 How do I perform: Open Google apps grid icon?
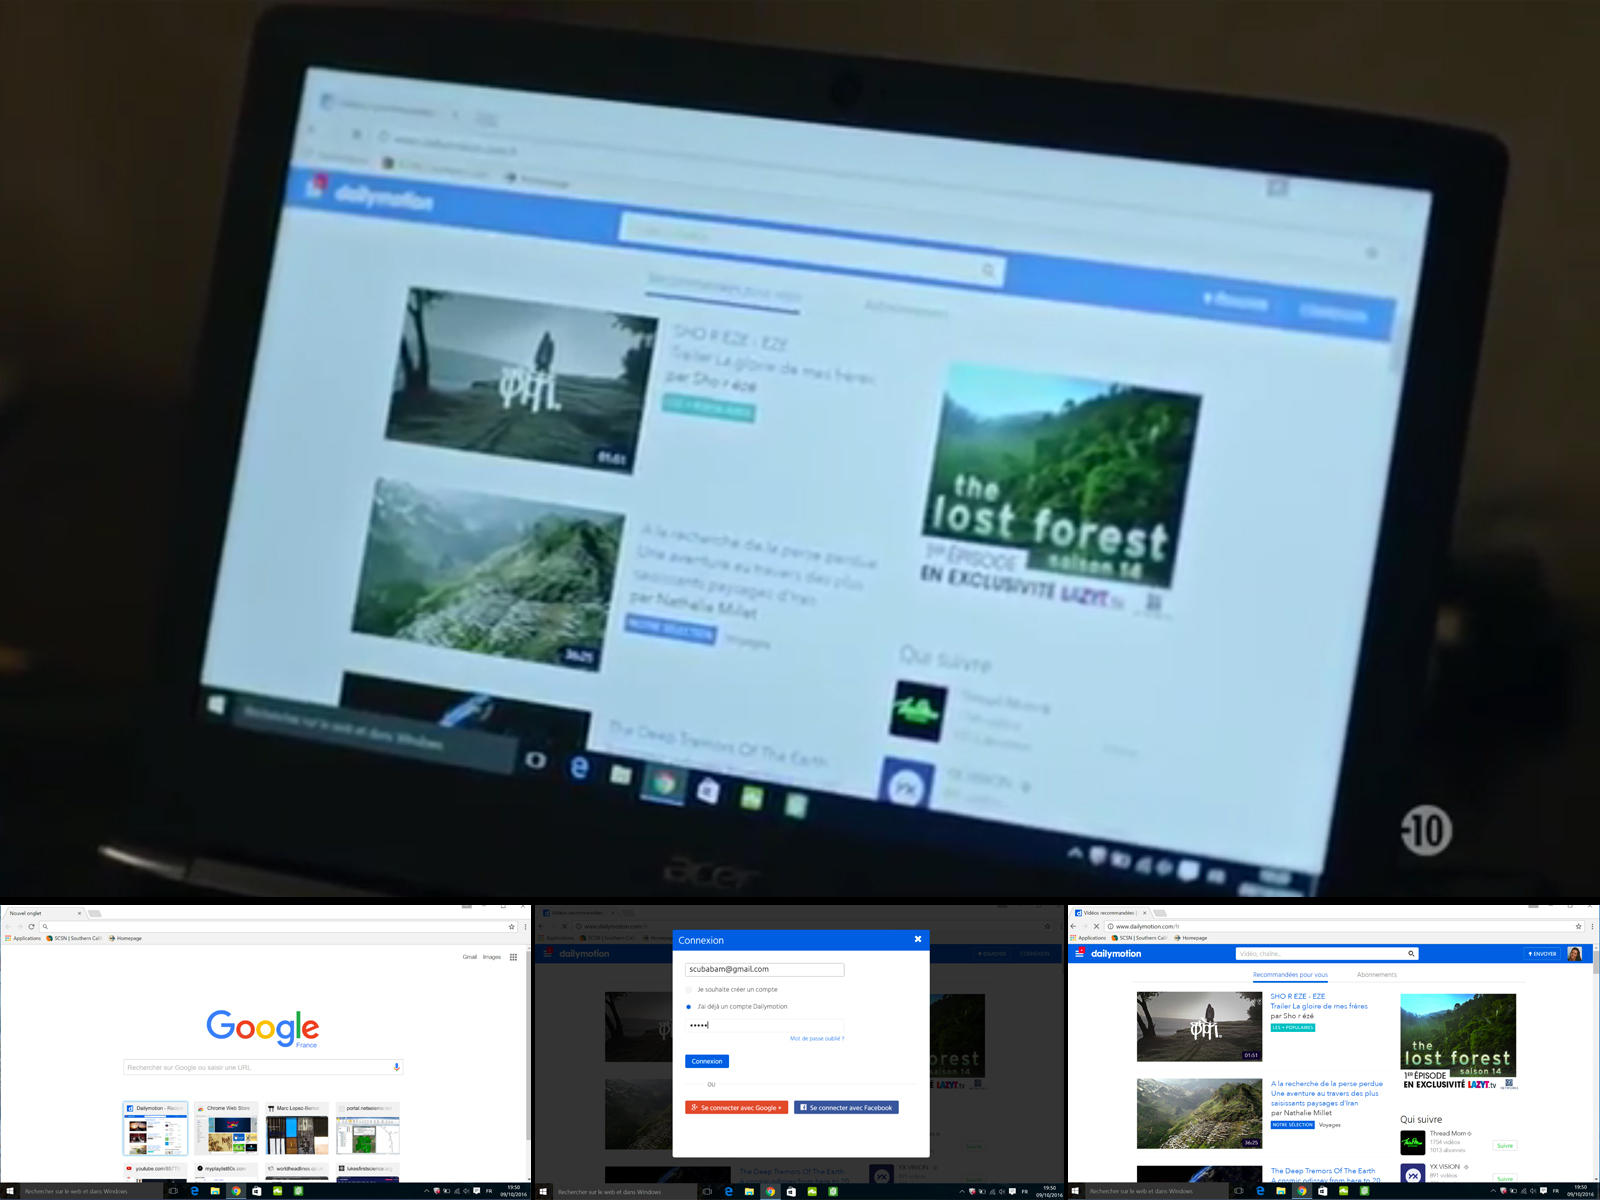[513, 957]
